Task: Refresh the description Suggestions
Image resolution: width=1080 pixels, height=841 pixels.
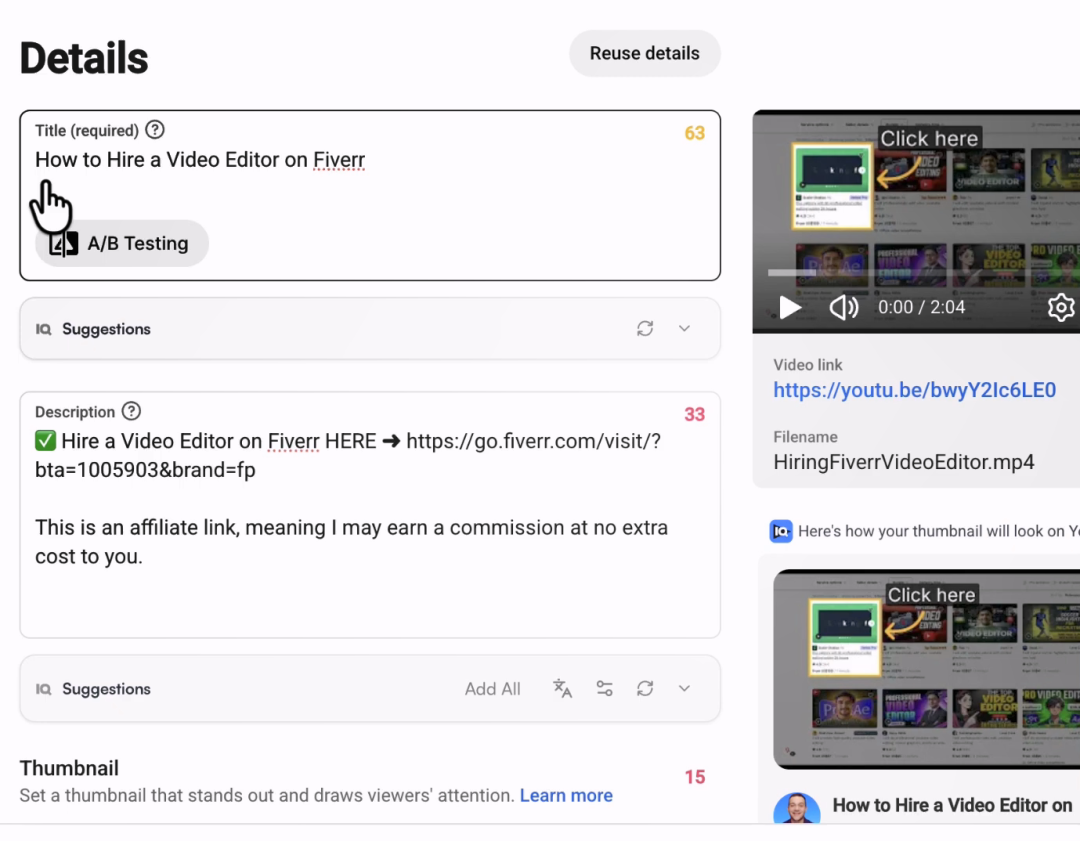Action: 645,688
